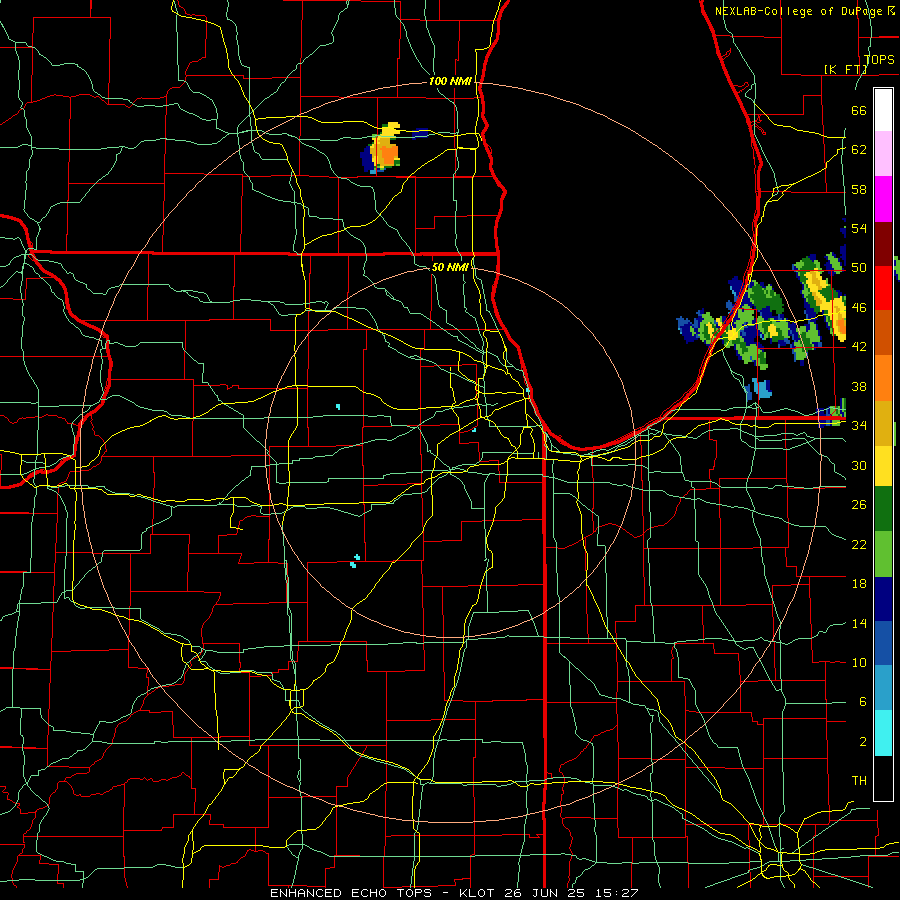Viewport: 900px width, 900px height.
Task: Click the legend value "6"
Action: click(x=862, y=702)
